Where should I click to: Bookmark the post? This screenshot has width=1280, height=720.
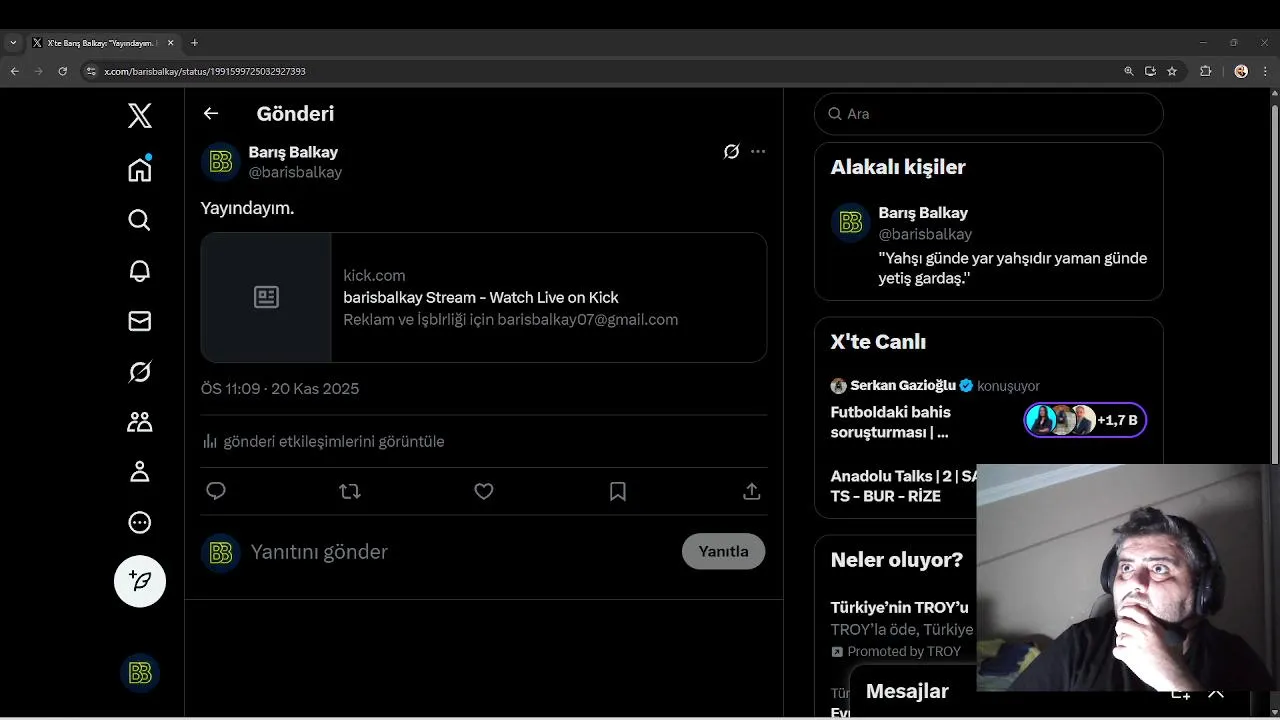click(618, 491)
